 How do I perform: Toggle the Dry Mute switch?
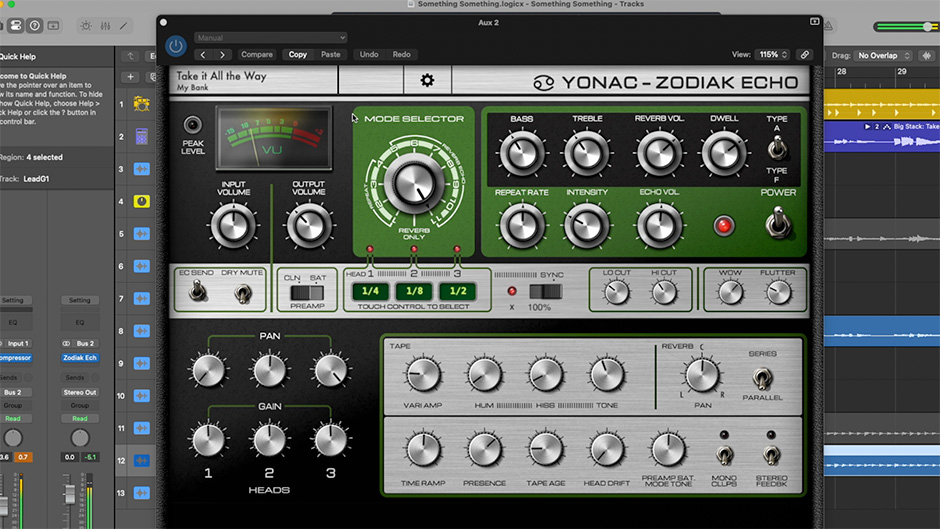(241, 293)
